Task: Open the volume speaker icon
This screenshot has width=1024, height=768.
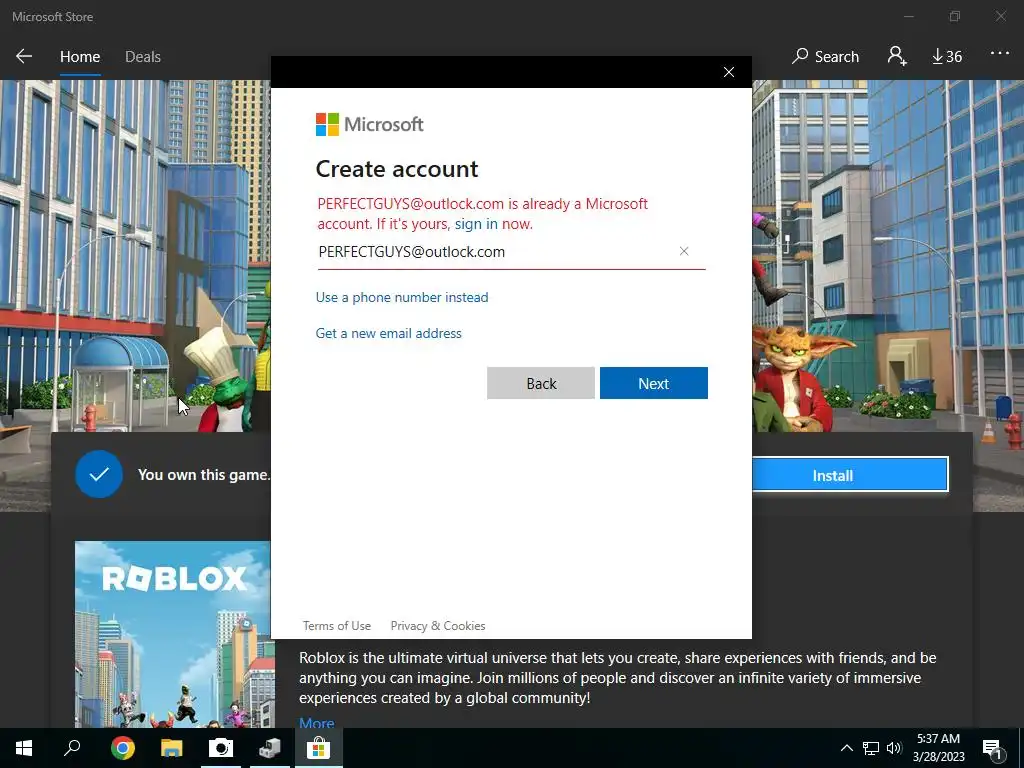Action: 894,748
